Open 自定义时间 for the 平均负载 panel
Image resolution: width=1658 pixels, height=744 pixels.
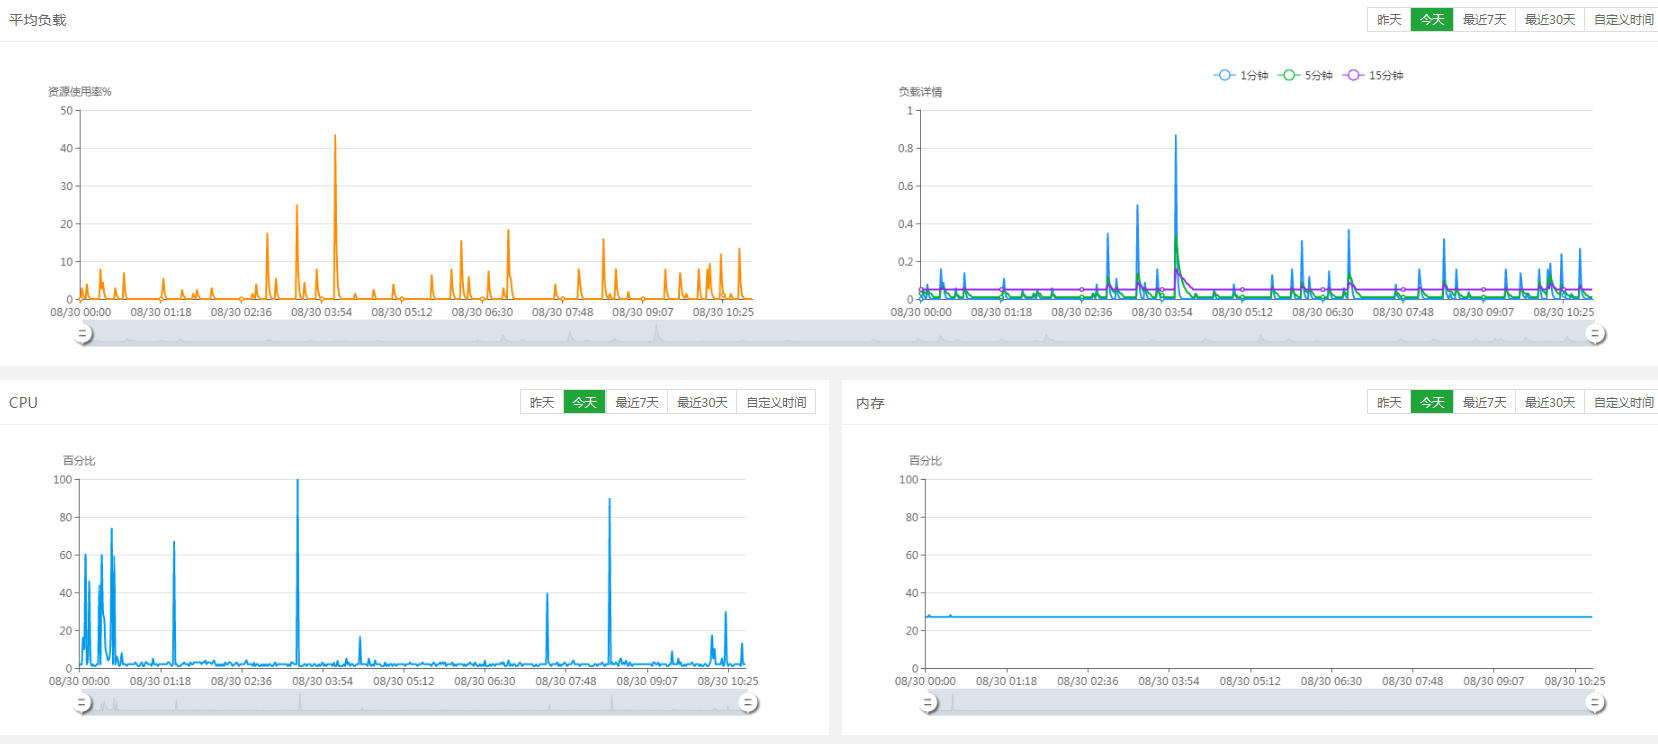[x=1622, y=20]
